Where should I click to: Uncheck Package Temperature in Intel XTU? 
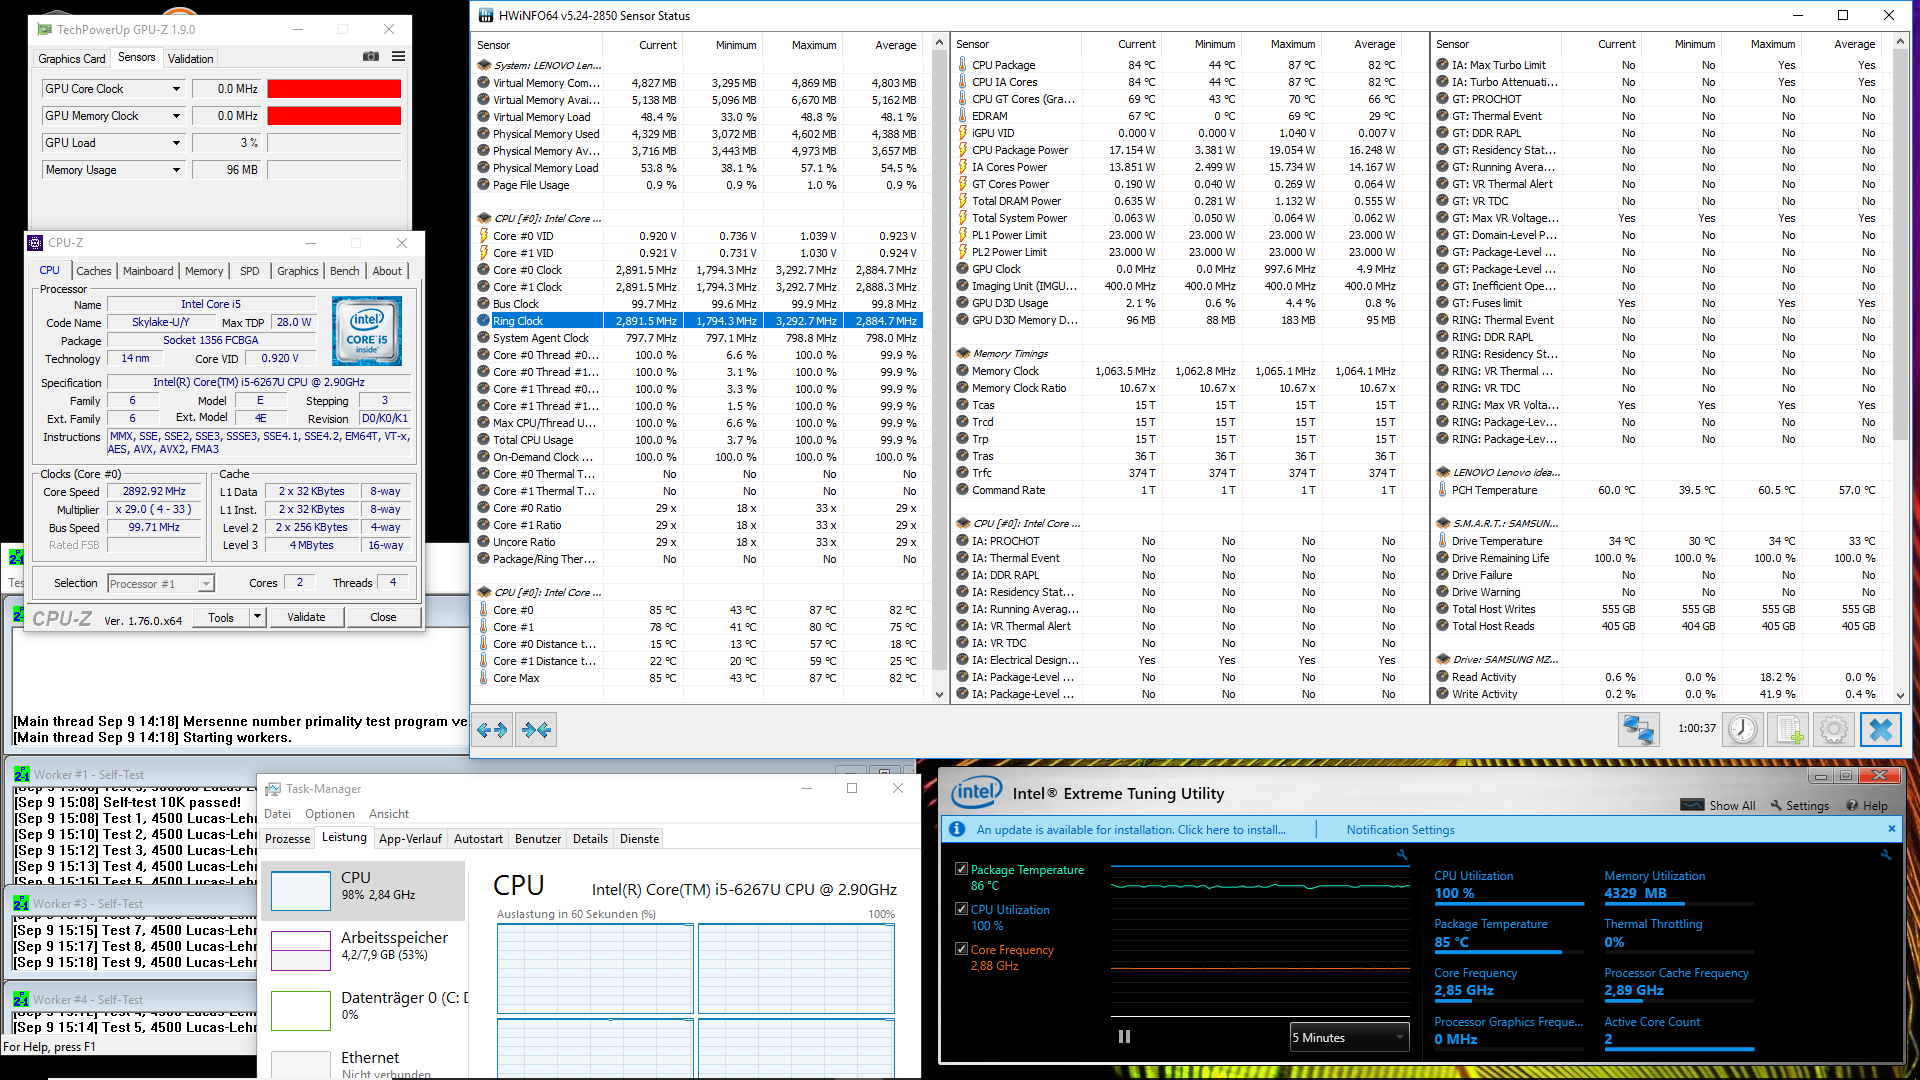[x=961, y=869]
